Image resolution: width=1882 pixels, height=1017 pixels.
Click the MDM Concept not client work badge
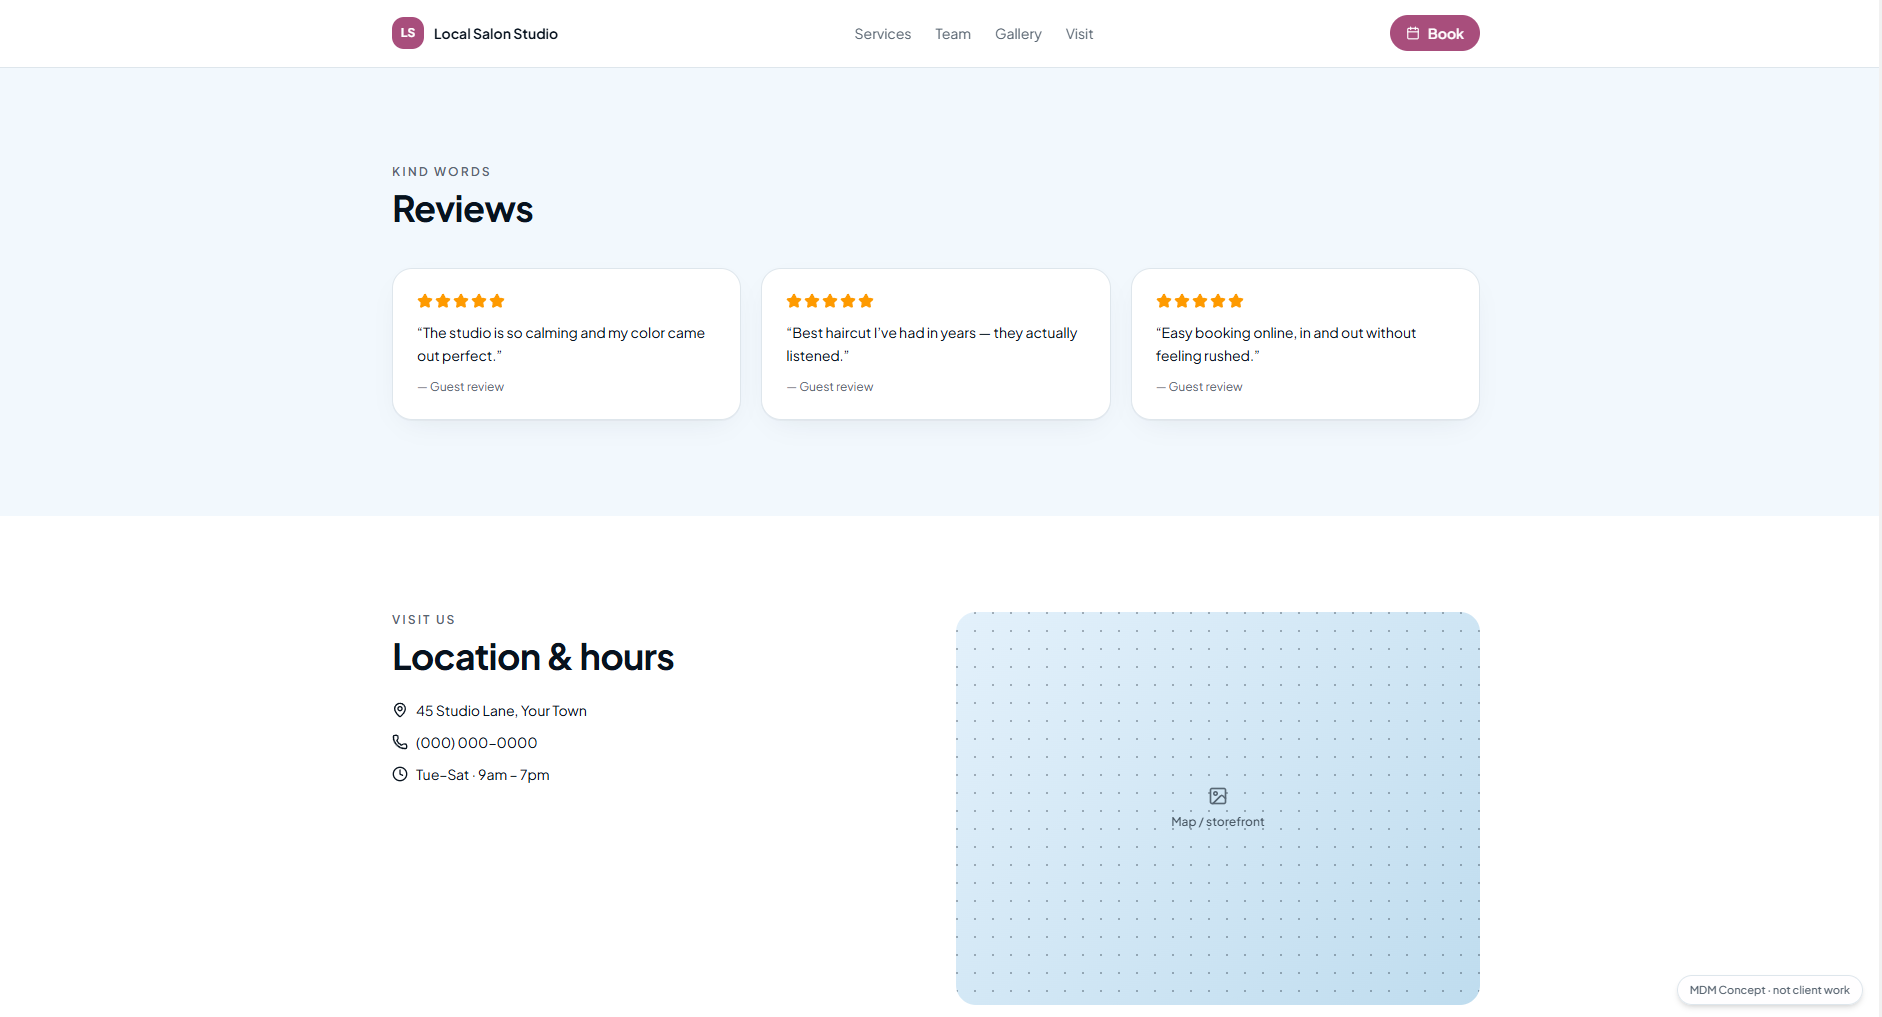[x=1769, y=990]
